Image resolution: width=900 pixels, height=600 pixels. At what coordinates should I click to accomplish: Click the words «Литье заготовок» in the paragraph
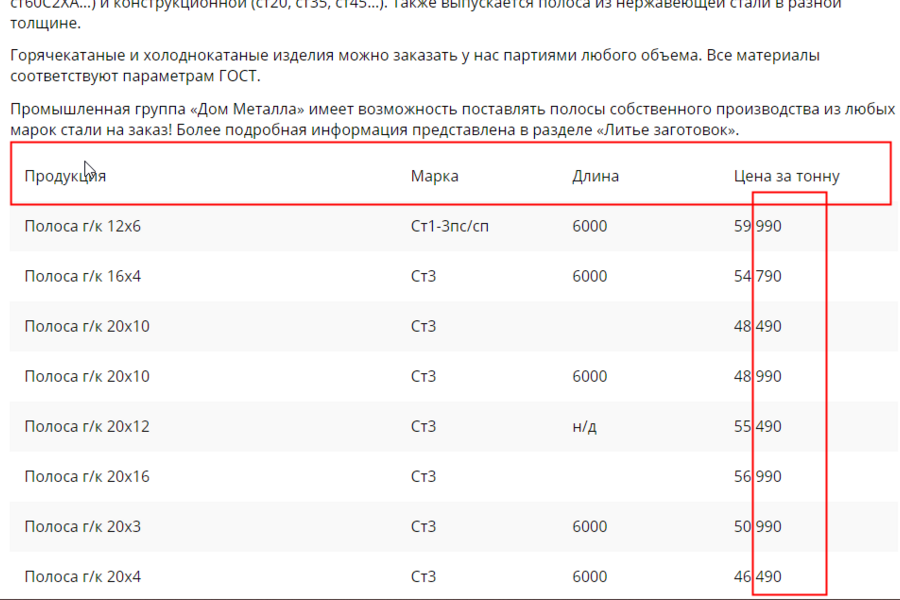666,130
